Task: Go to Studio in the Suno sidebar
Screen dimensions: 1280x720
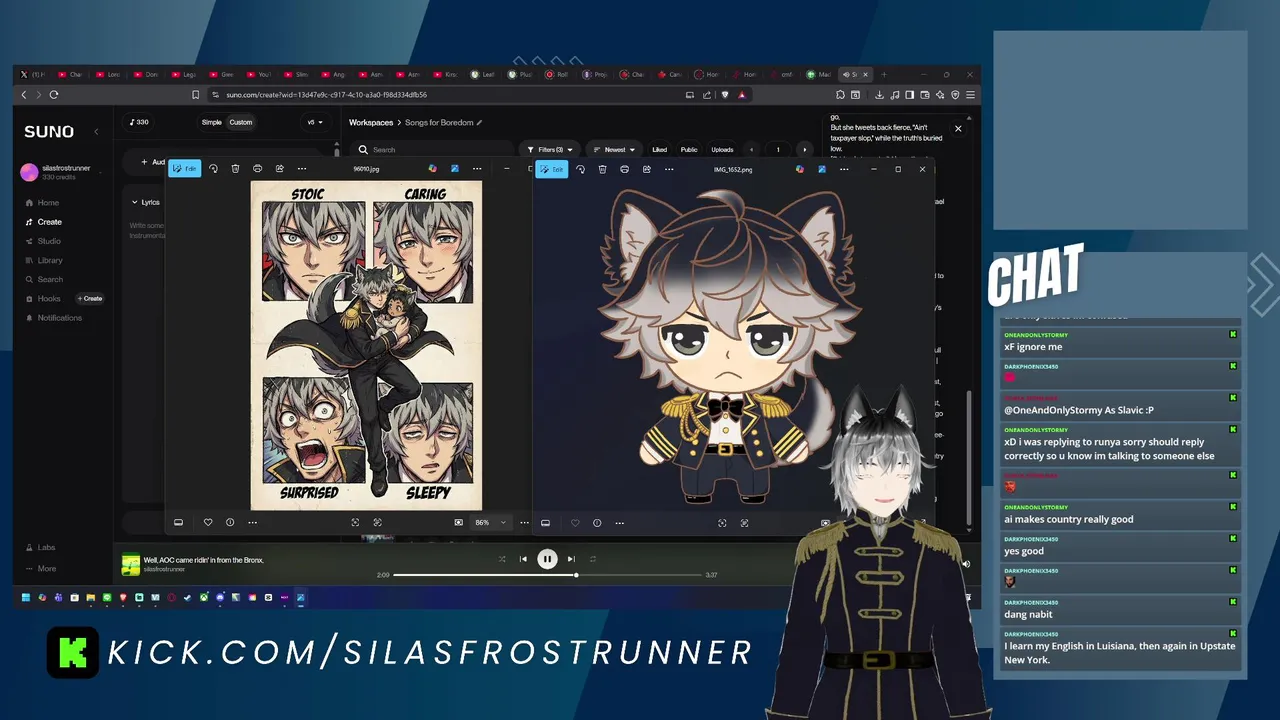Action: coord(43,241)
